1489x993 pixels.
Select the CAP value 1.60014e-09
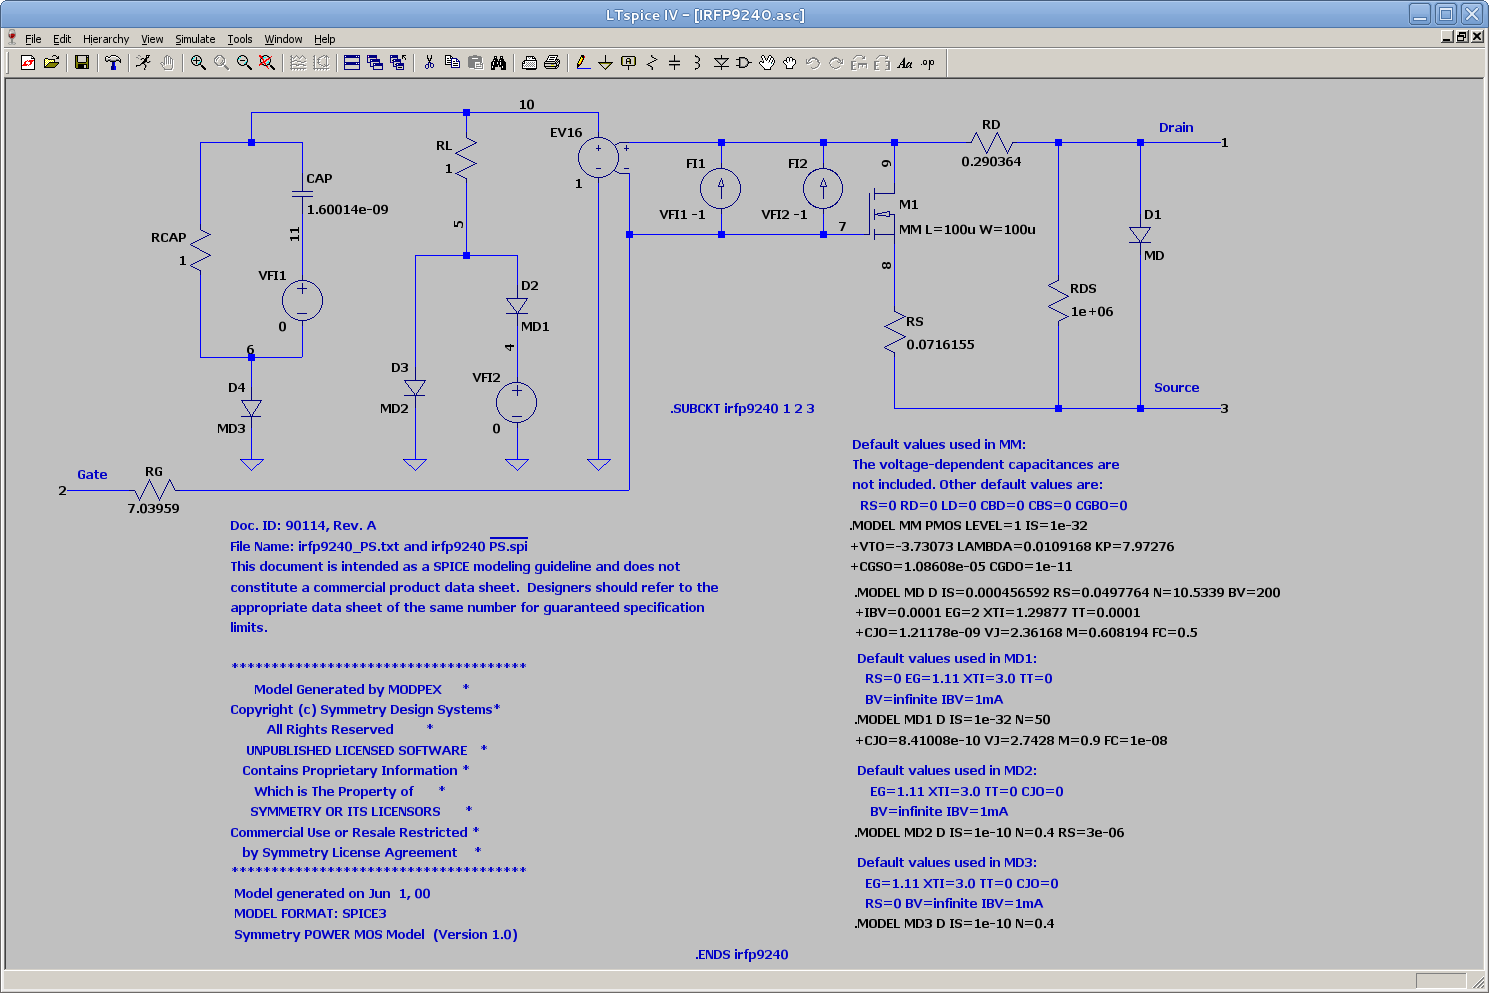click(x=347, y=209)
